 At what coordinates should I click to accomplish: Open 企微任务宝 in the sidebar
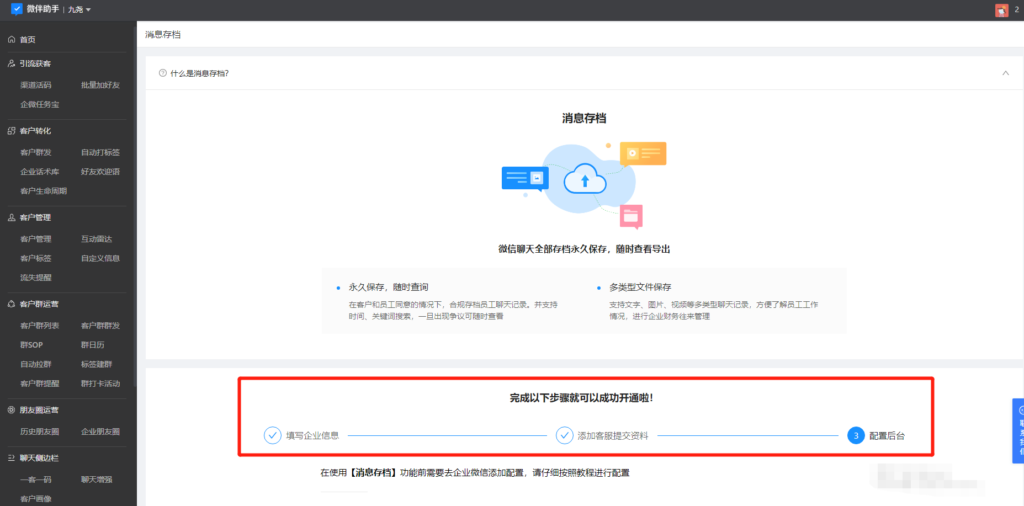tap(40, 104)
